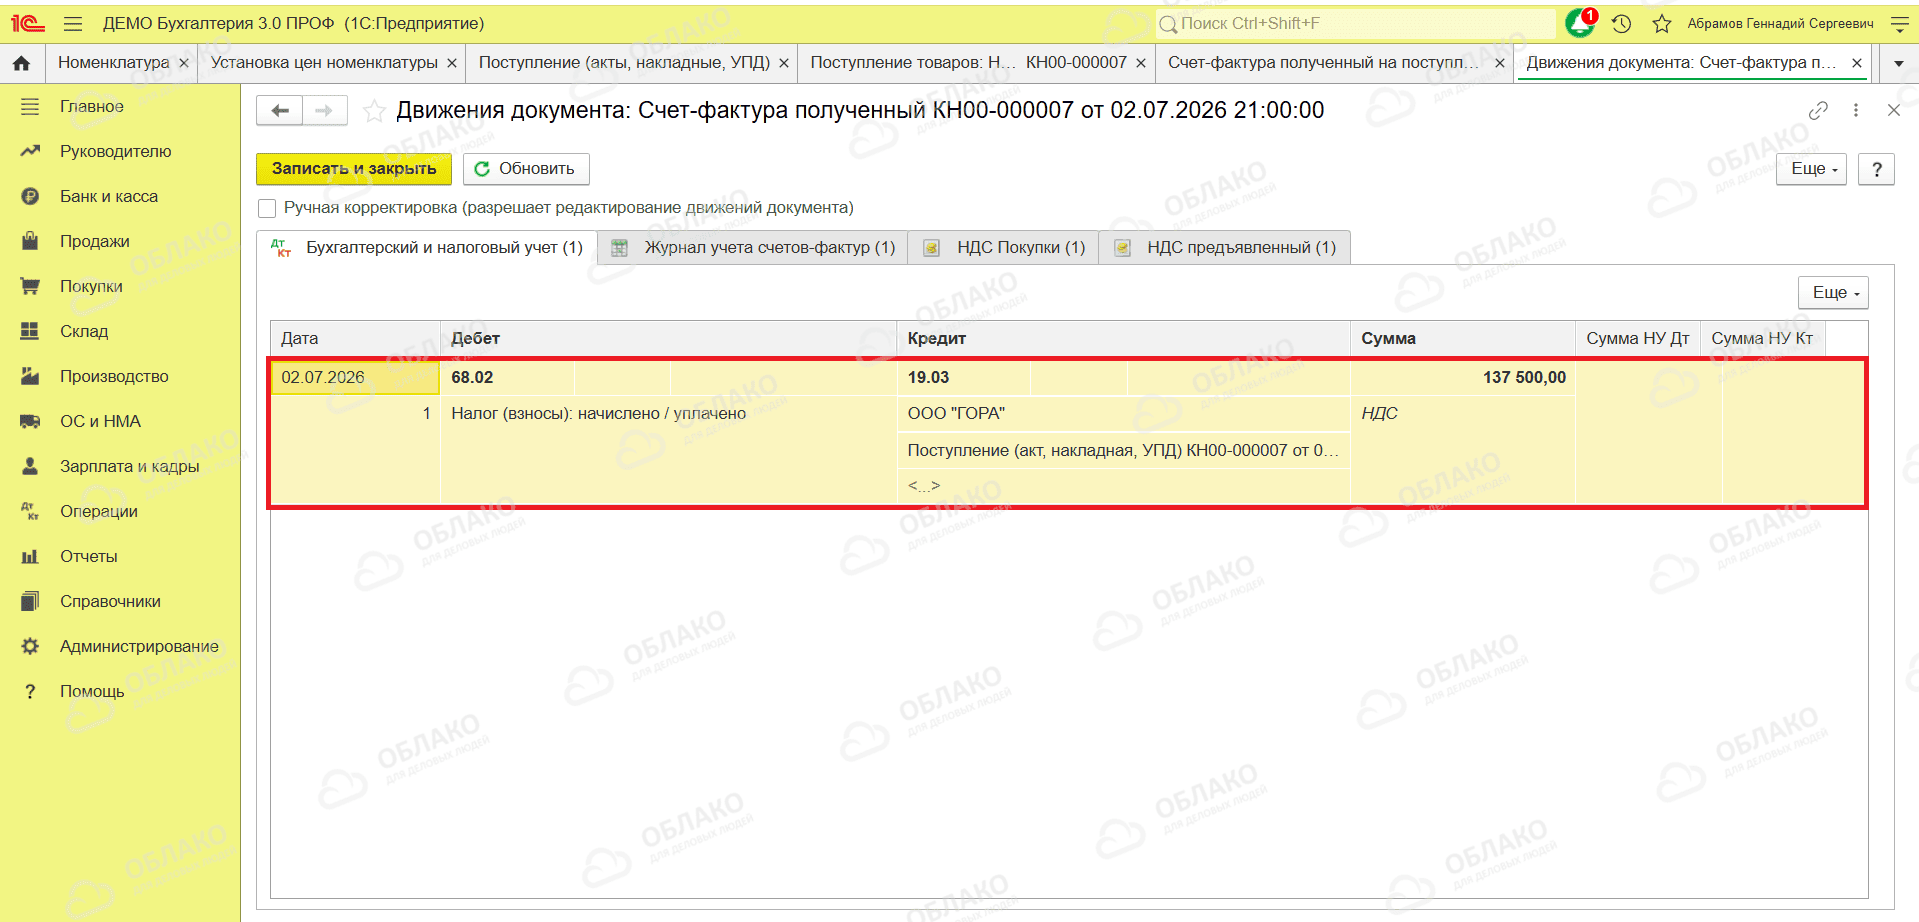
Task: Open notifications bell icon
Action: click(x=1580, y=23)
